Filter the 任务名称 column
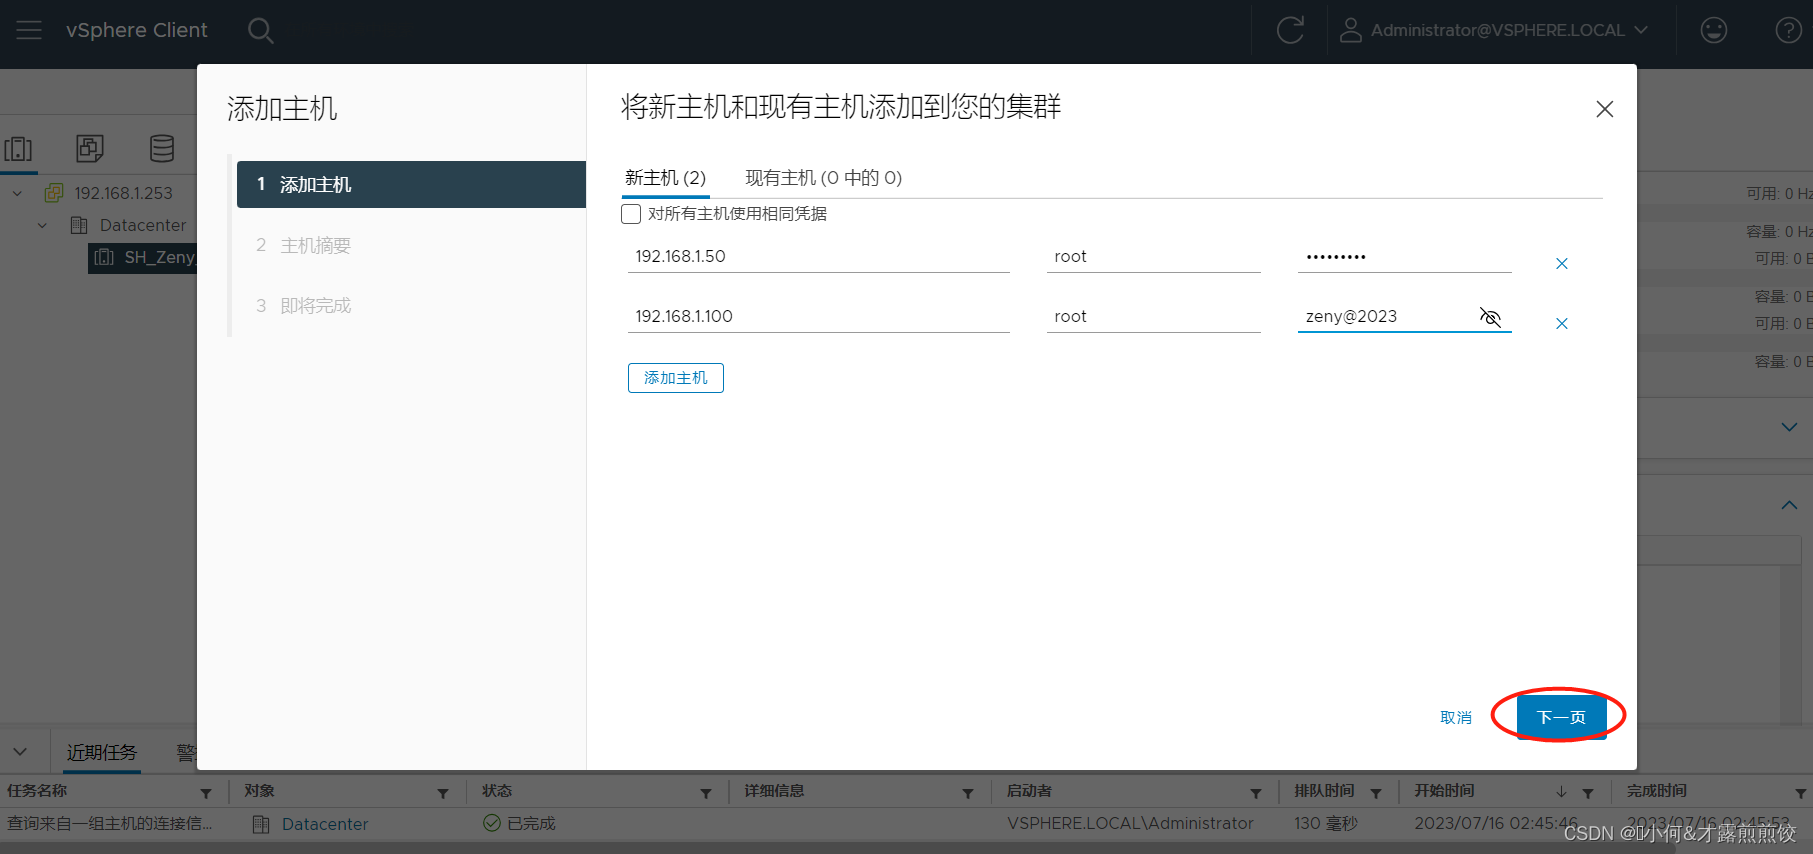 pos(206,793)
